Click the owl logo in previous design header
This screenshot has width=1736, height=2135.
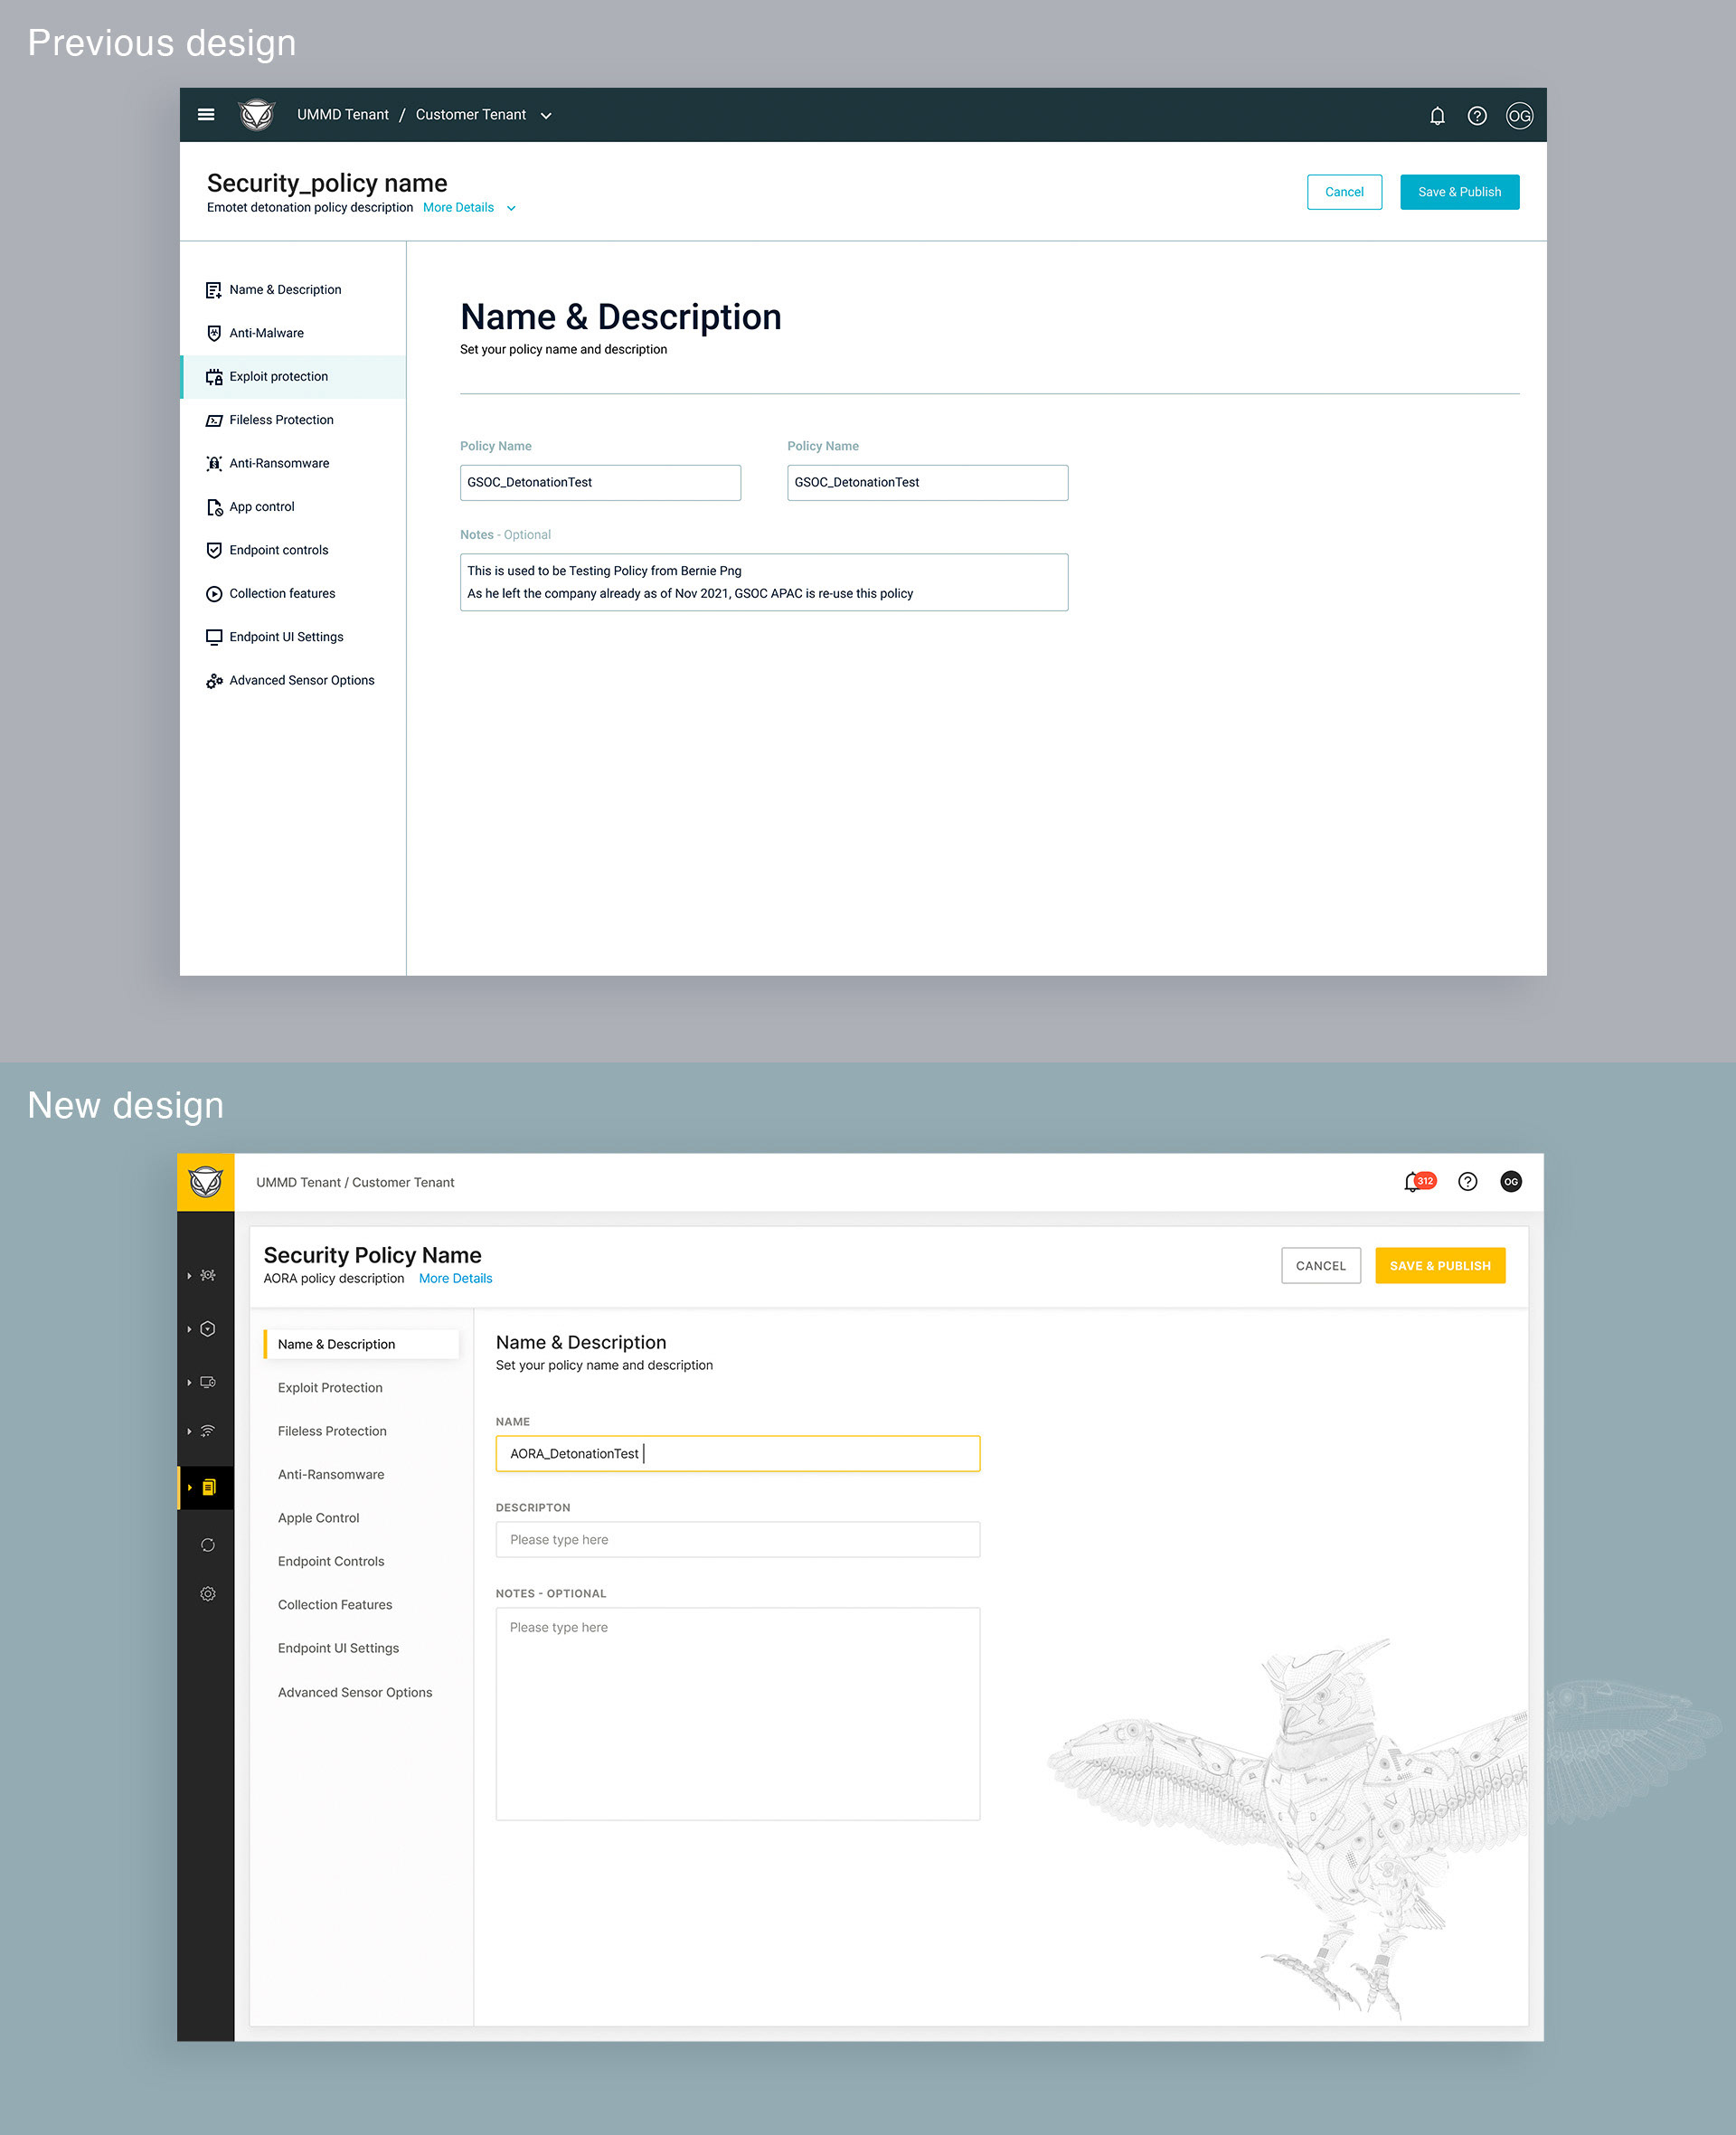point(257,115)
